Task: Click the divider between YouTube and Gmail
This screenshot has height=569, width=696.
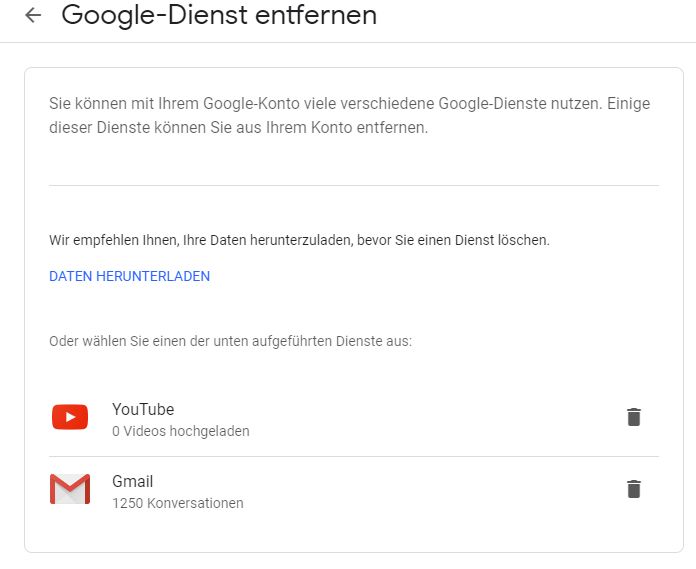Action: tap(354, 456)
